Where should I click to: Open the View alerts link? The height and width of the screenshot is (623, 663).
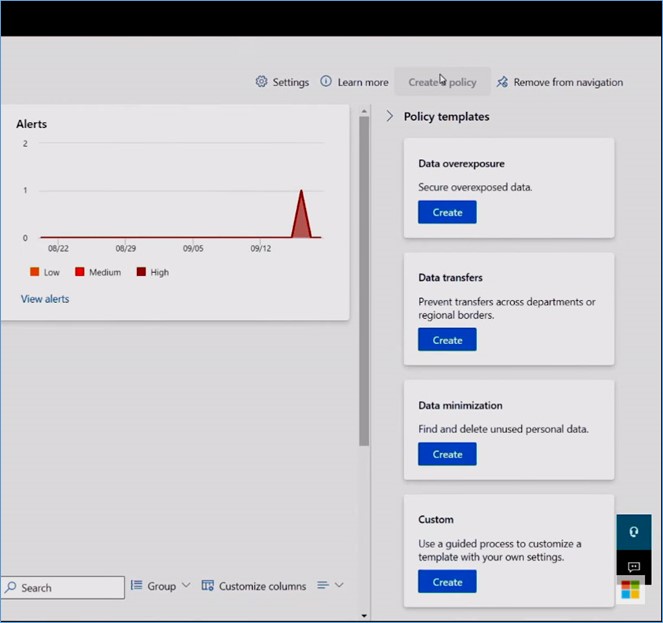tap(45, 299)
